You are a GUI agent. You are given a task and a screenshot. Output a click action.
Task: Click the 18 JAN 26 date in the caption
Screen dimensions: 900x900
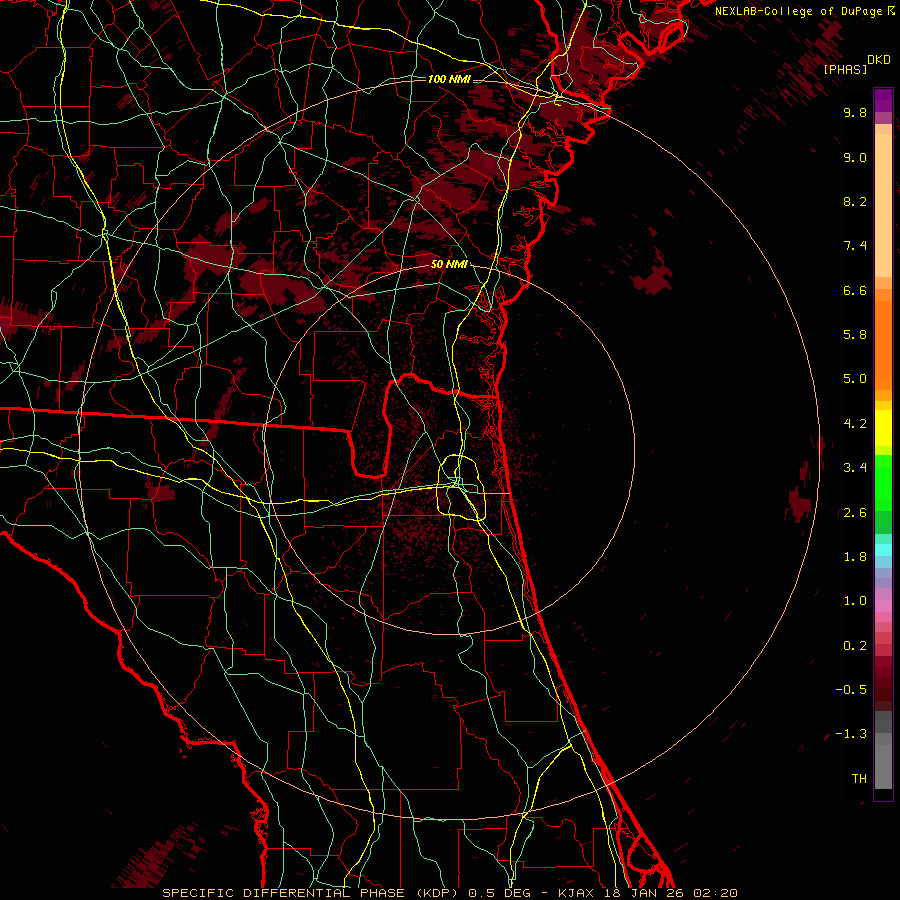646,893
